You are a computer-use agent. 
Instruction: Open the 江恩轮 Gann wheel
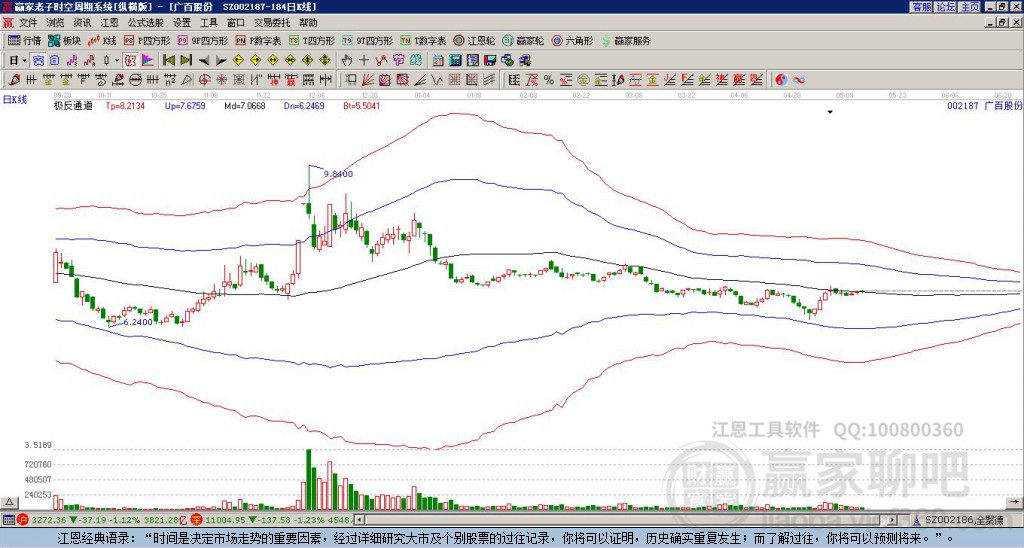474,40
